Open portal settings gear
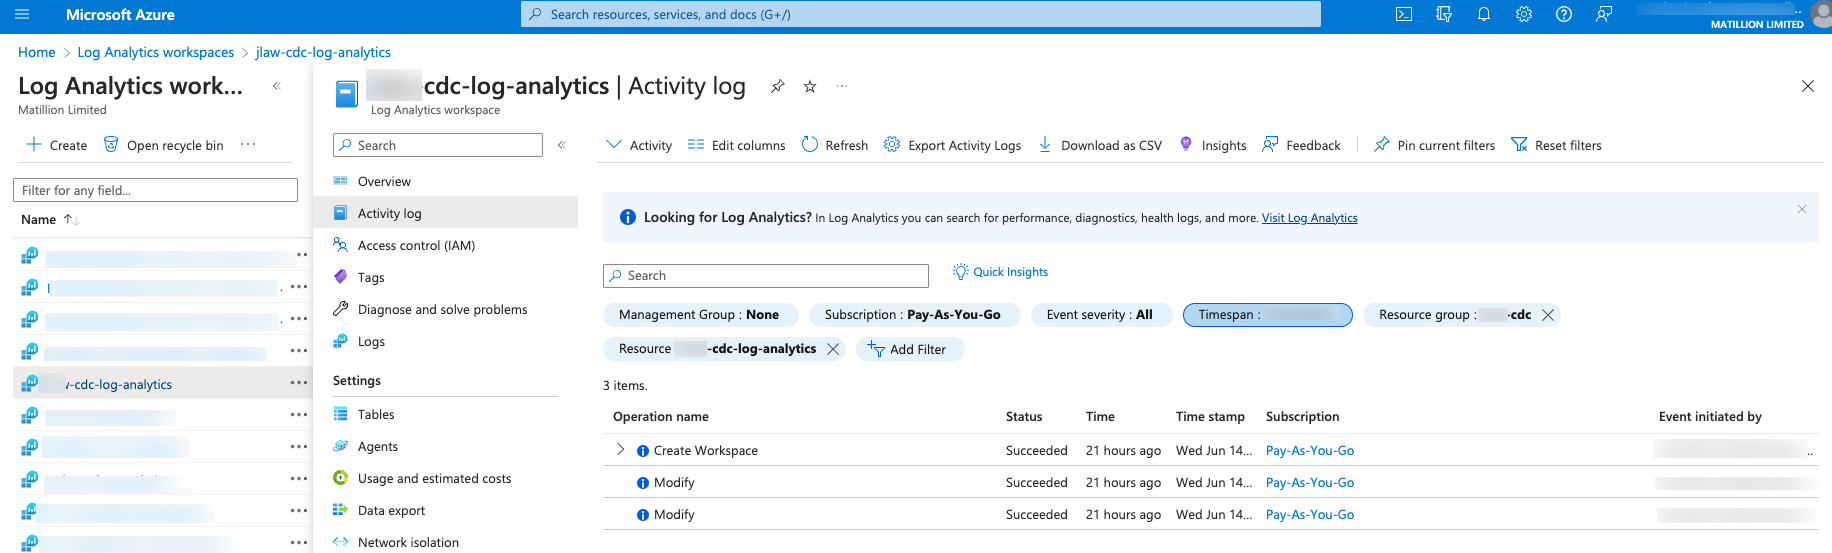The width and height of the screenshot is (1832, 553). (1524, 14)
